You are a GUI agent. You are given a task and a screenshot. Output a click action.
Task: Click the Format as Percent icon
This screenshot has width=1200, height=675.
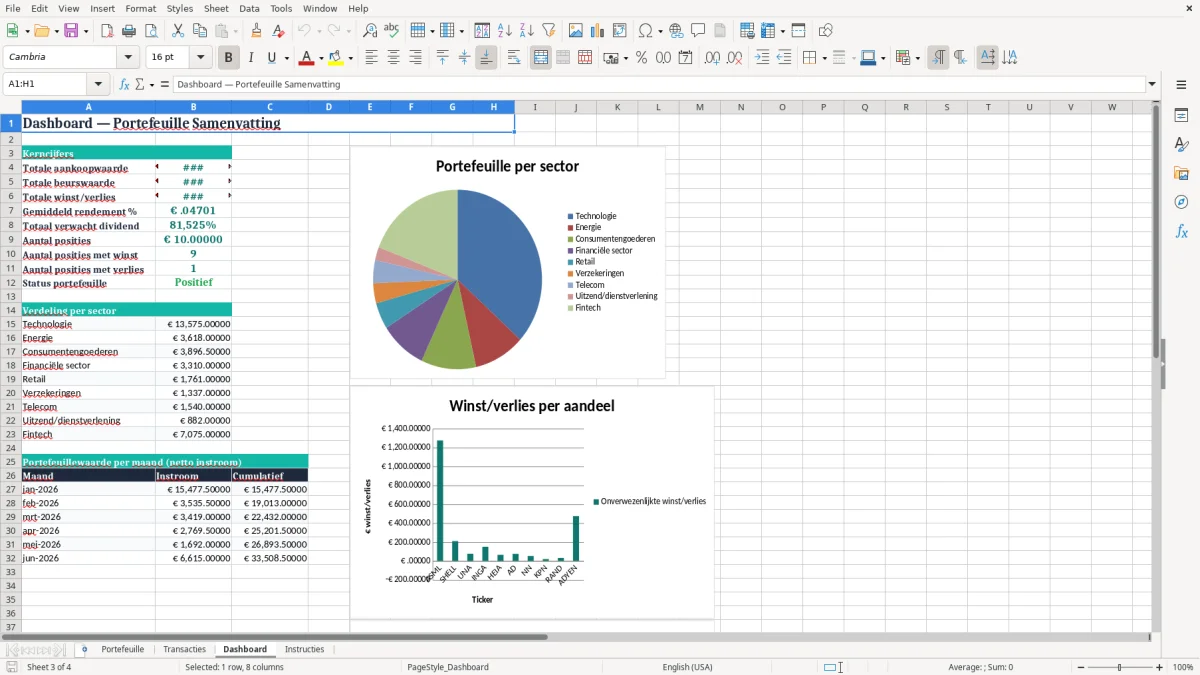(x=642, y=58)
